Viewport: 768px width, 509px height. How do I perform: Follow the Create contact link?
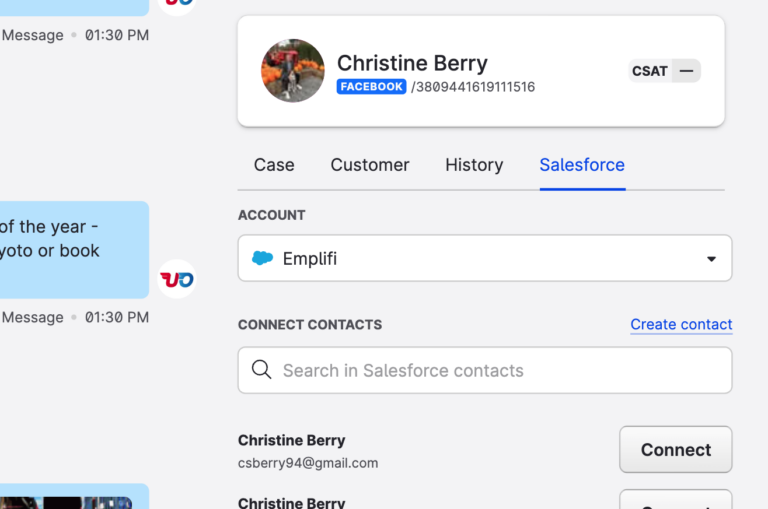pyautogui.click(x=681, y=324)
